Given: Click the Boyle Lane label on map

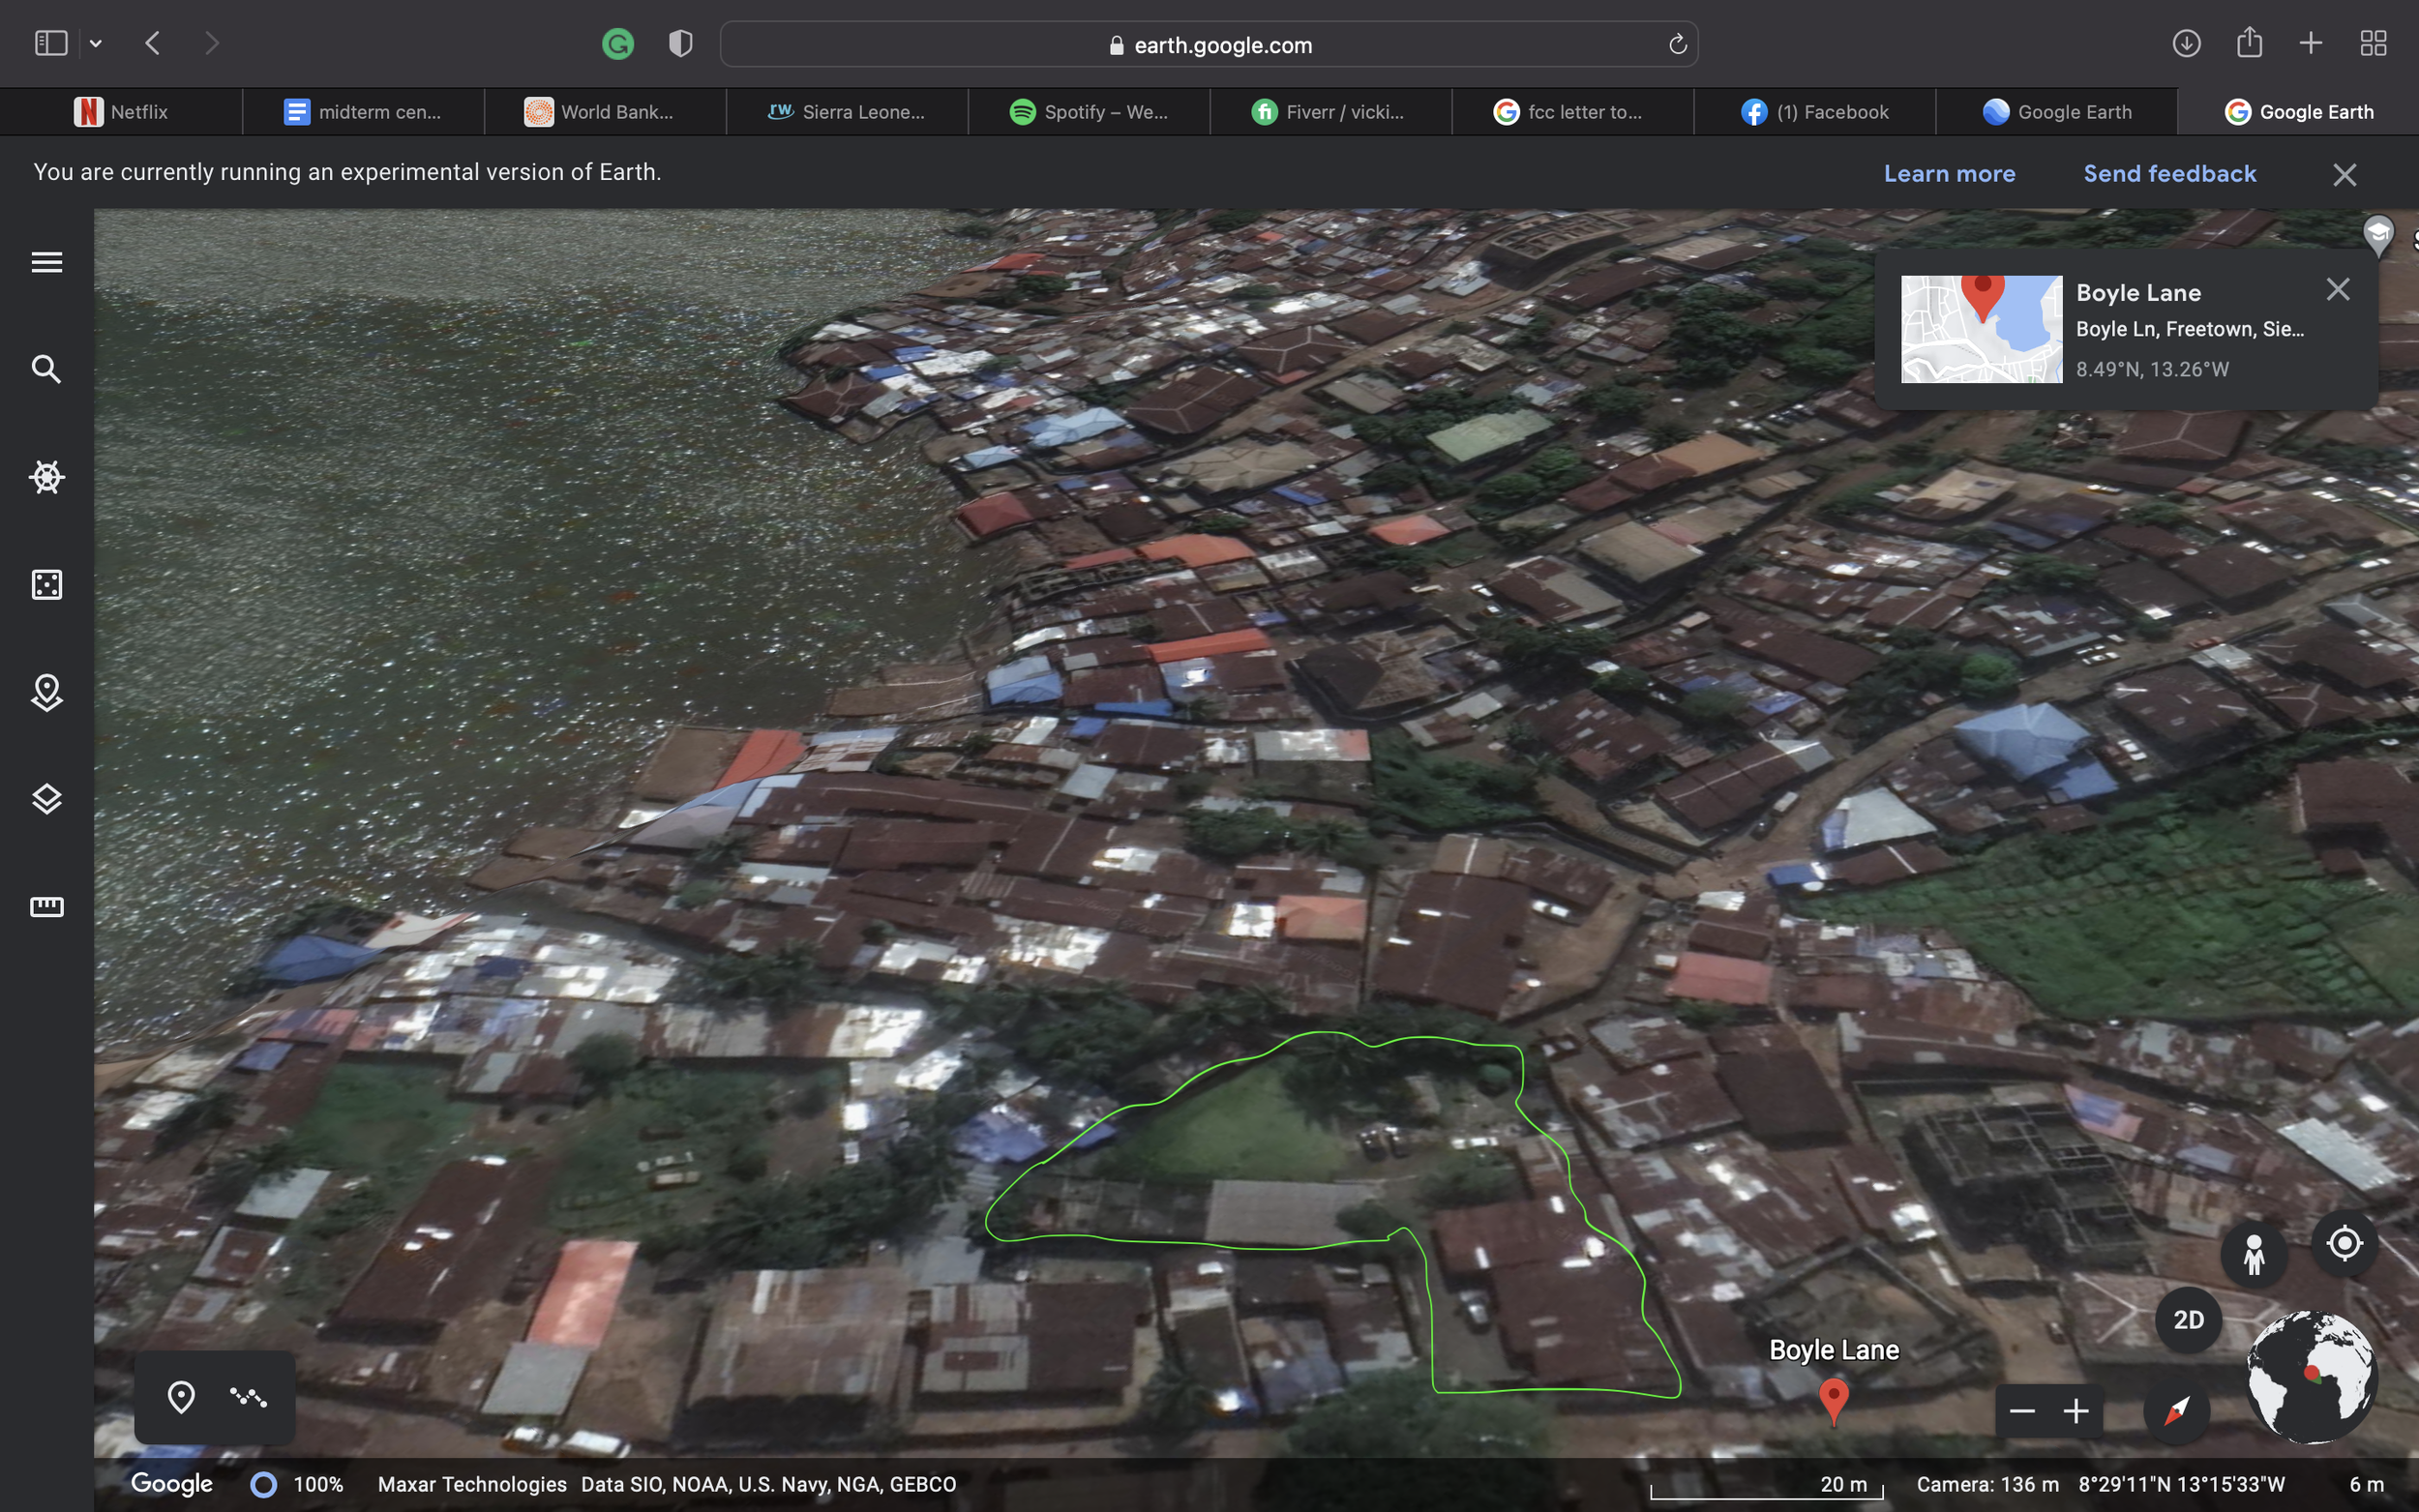Looking at the screenshot, I should (x=1833, y=1350).
